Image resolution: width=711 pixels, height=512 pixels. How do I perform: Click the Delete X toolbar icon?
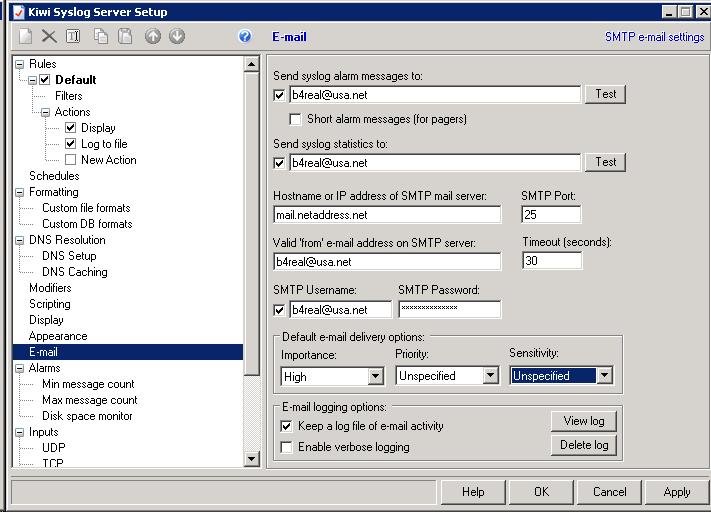49,36
